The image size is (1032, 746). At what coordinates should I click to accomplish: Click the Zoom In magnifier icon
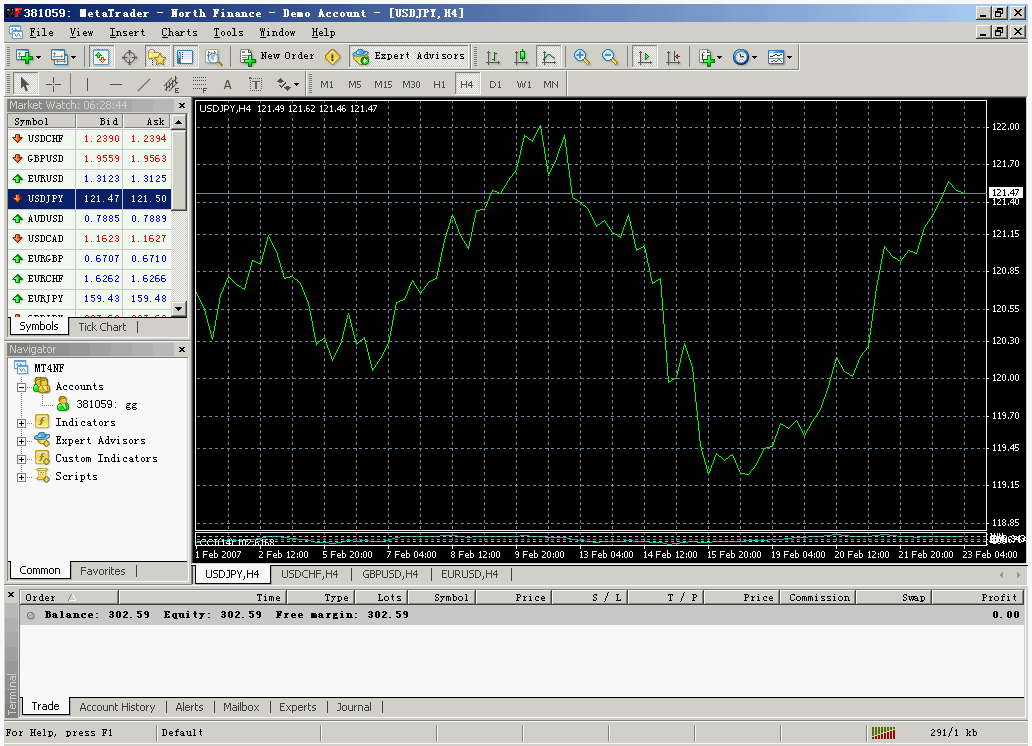pos(582,57)
